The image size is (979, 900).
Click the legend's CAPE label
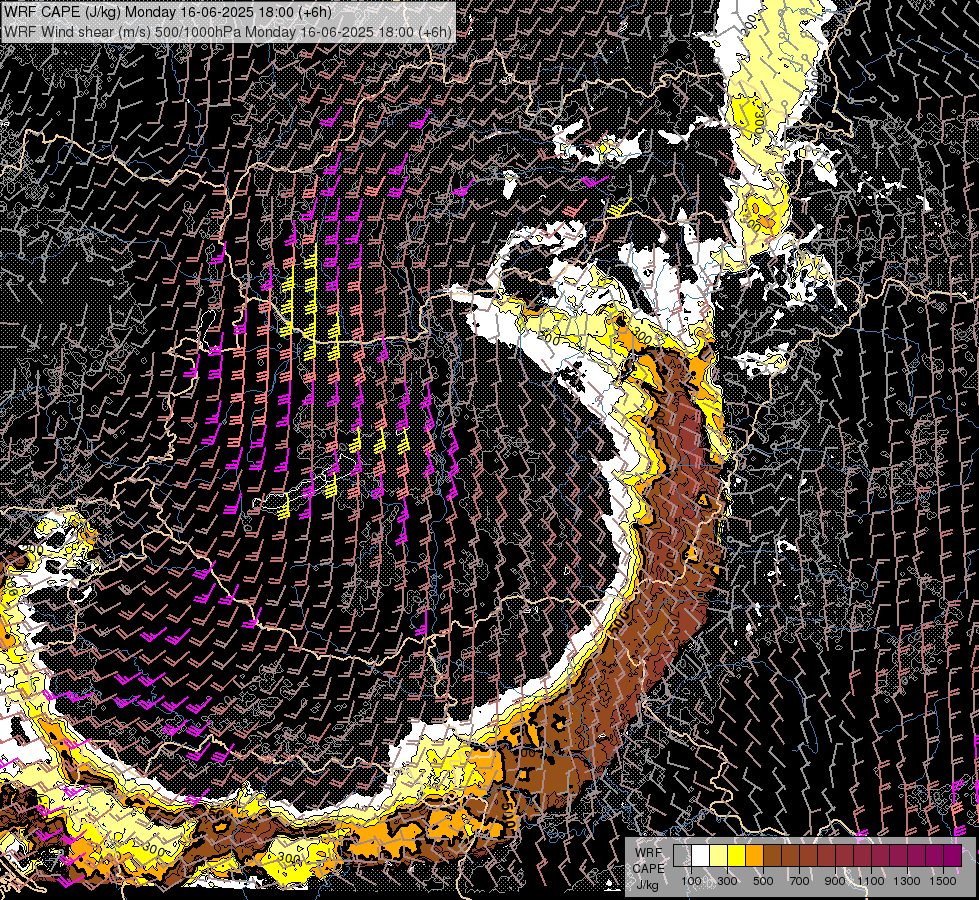click(649, 869)
